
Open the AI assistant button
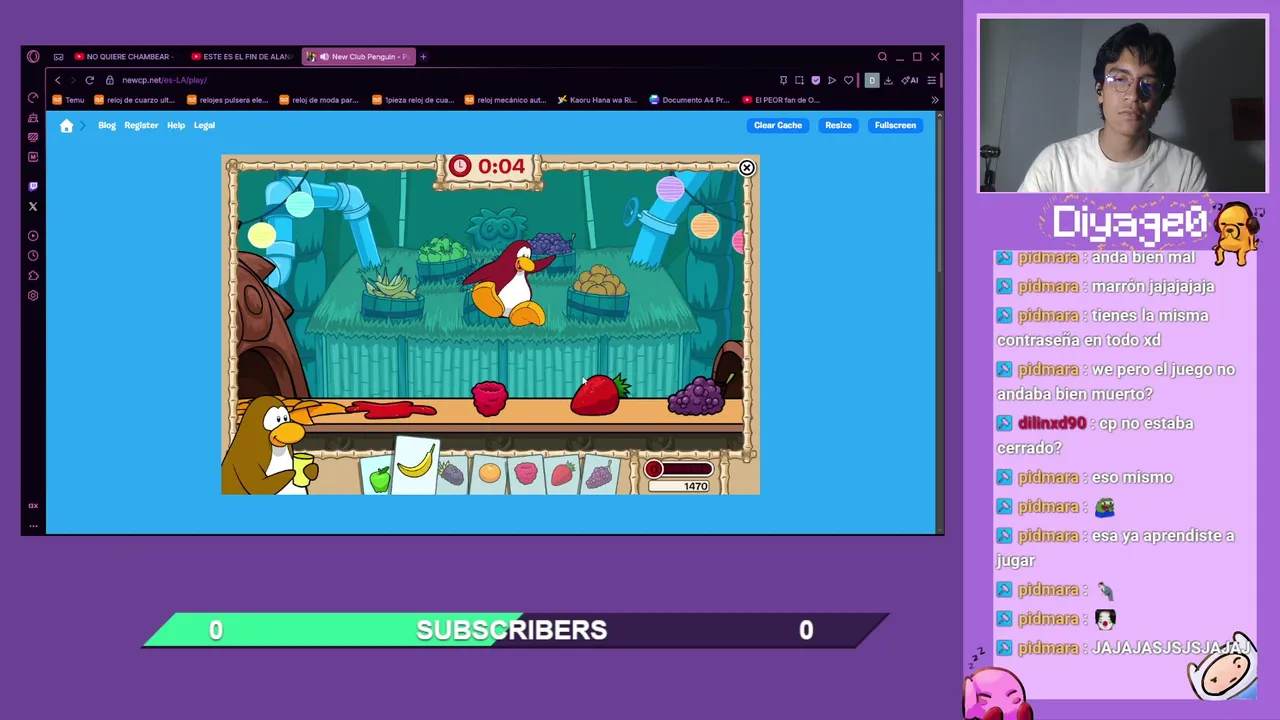coord(910,80)
